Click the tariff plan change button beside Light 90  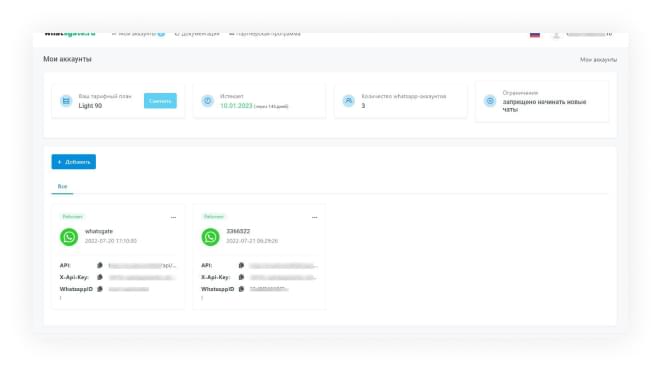click(x=160, y=101)
